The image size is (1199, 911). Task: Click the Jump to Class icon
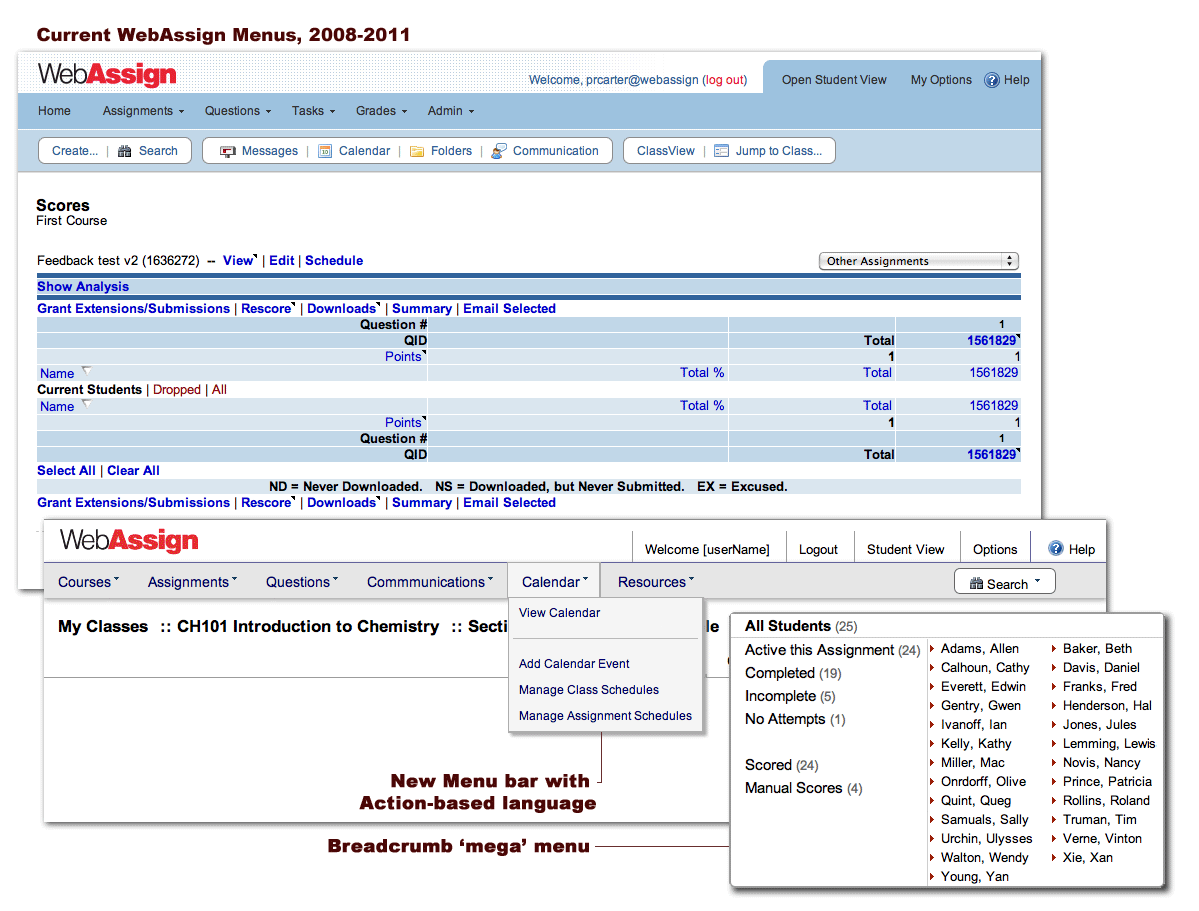pos(721,151)
